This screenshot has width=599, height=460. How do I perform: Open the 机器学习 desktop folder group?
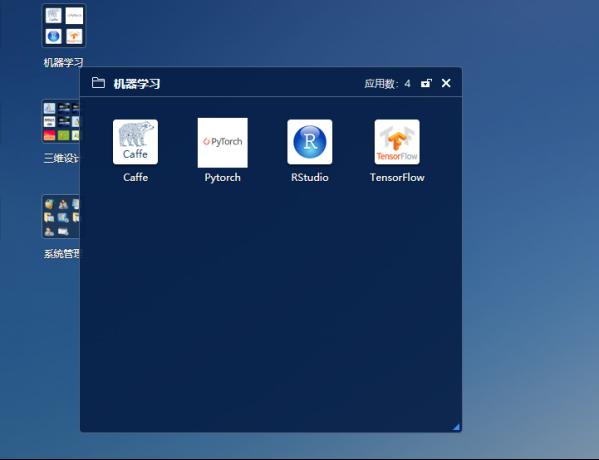64,26
